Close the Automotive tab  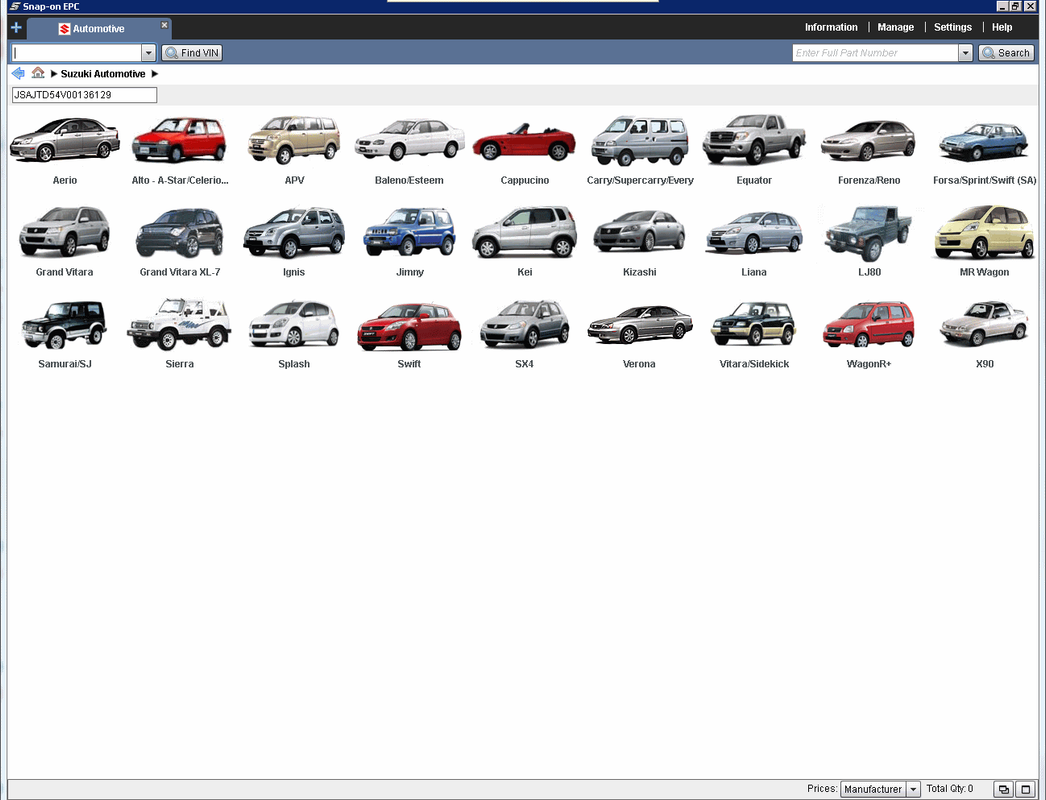coord(164,25)
